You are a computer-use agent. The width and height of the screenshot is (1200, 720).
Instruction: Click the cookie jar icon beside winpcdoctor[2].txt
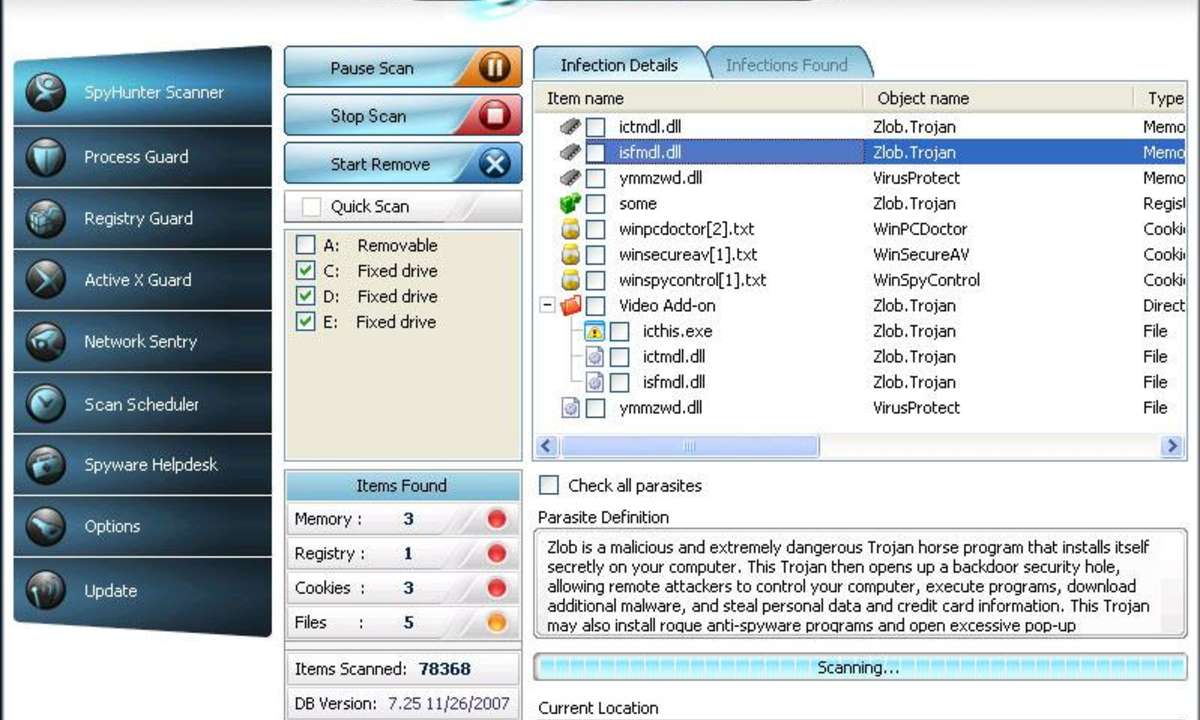click(570, 229)
